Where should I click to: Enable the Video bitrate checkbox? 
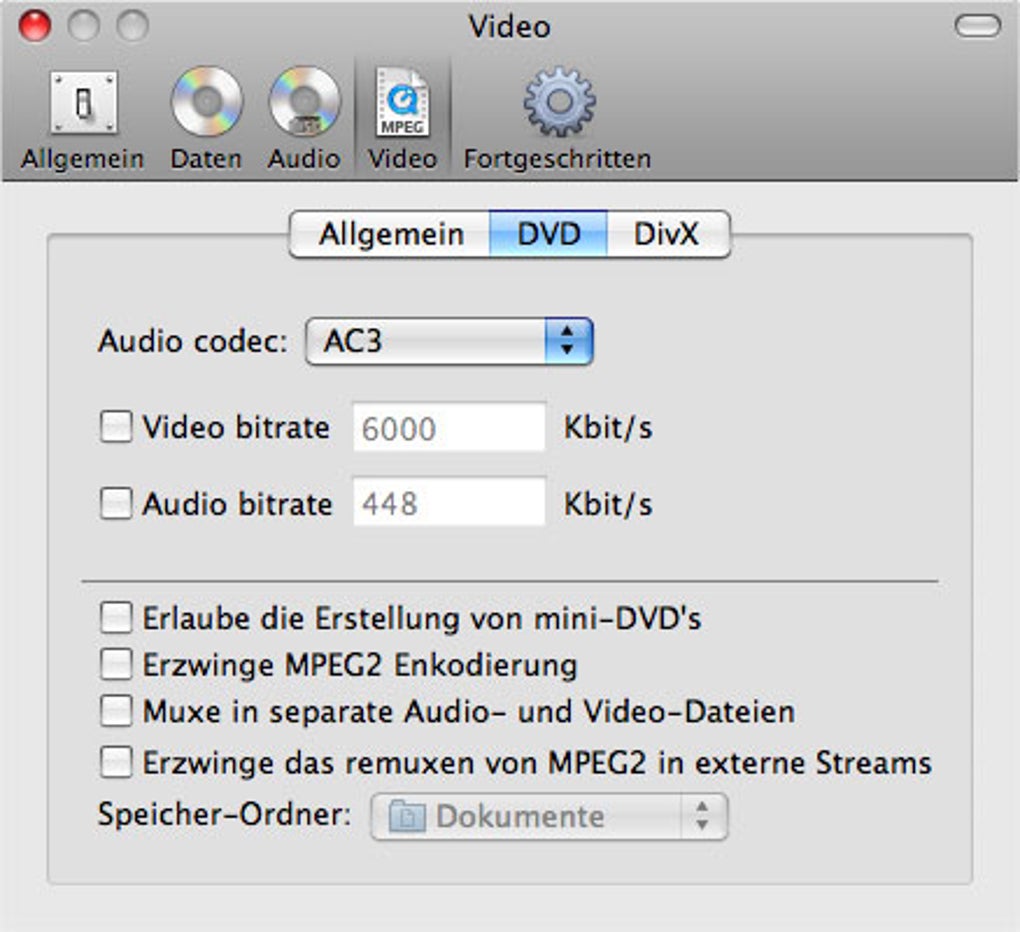116,428
